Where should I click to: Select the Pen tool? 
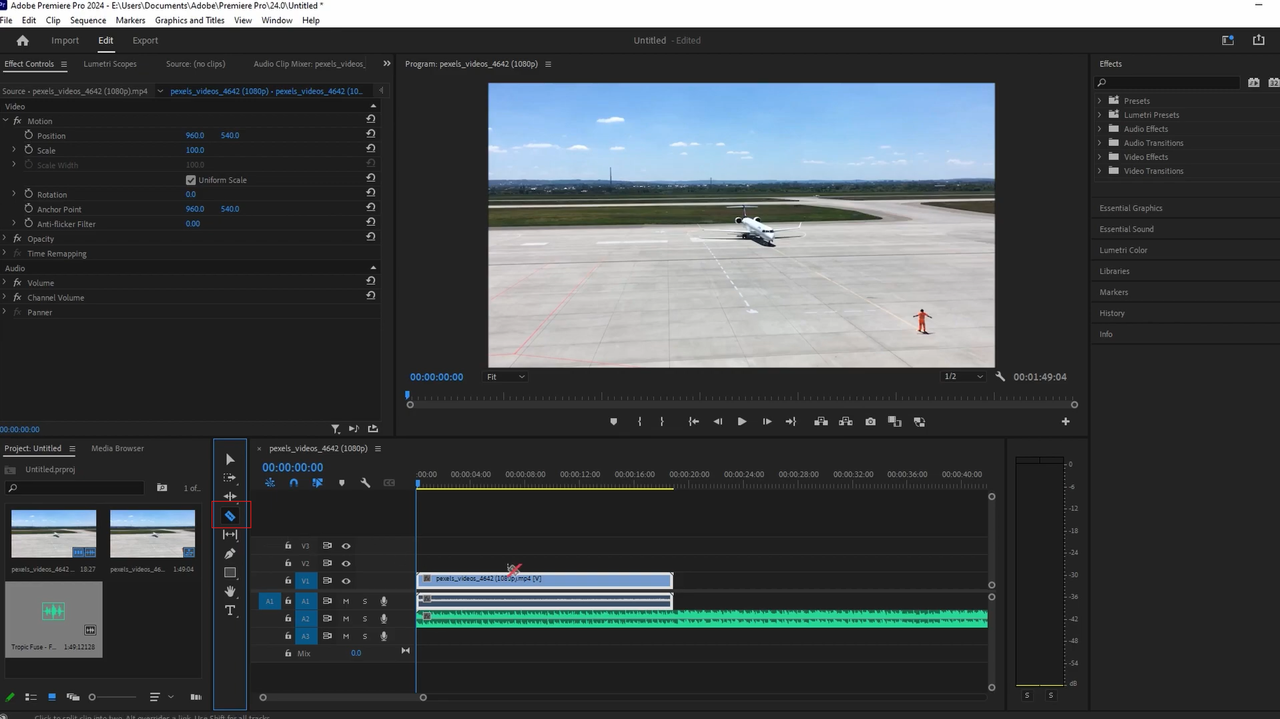tap(230, 554)
